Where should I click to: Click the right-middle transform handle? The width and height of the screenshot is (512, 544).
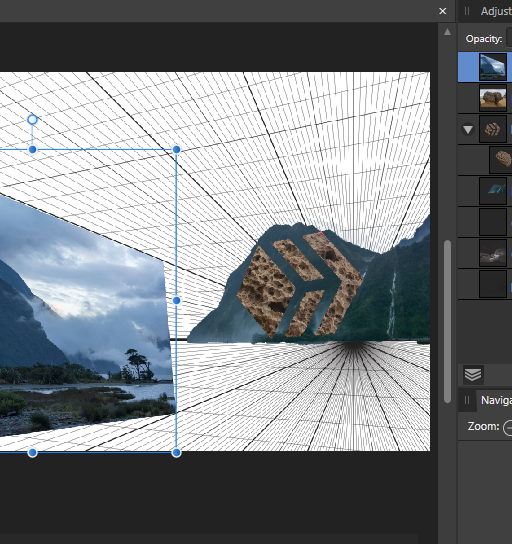pyautogui.click(x=176, y=300)
